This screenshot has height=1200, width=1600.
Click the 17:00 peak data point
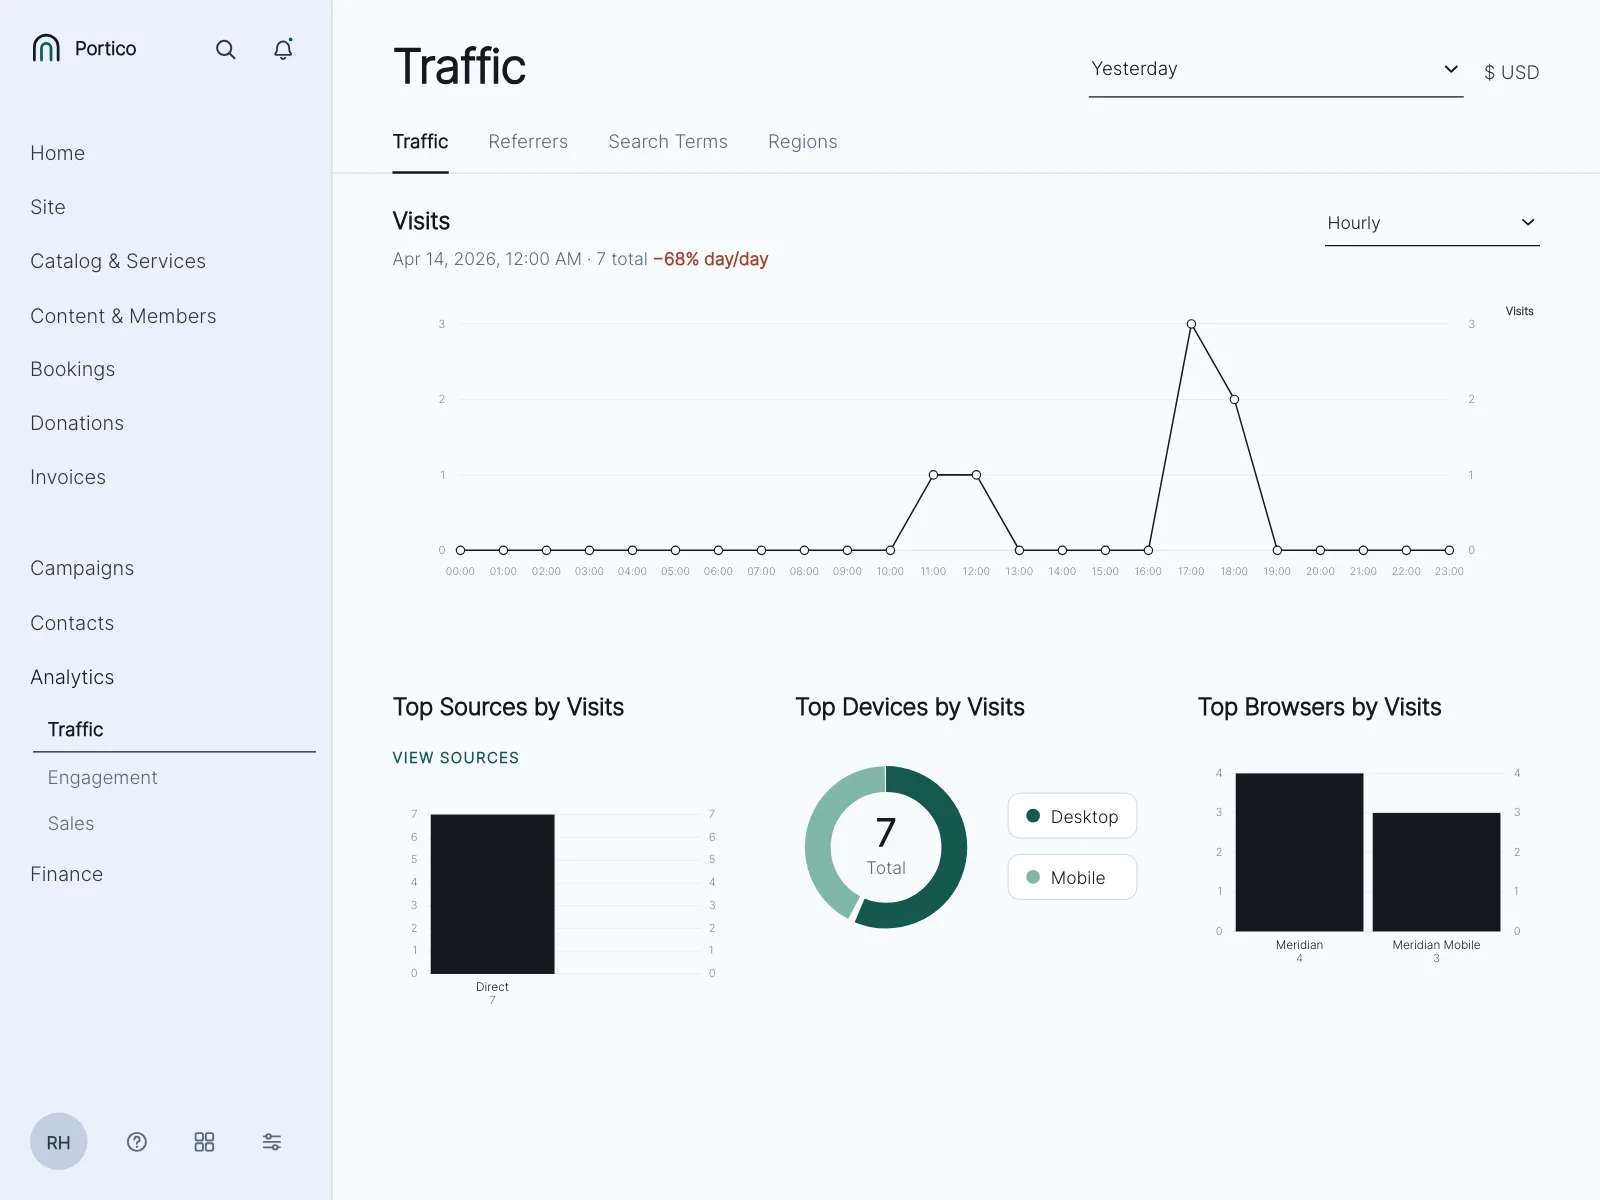pyautogui.click(x=1191, y=324)
